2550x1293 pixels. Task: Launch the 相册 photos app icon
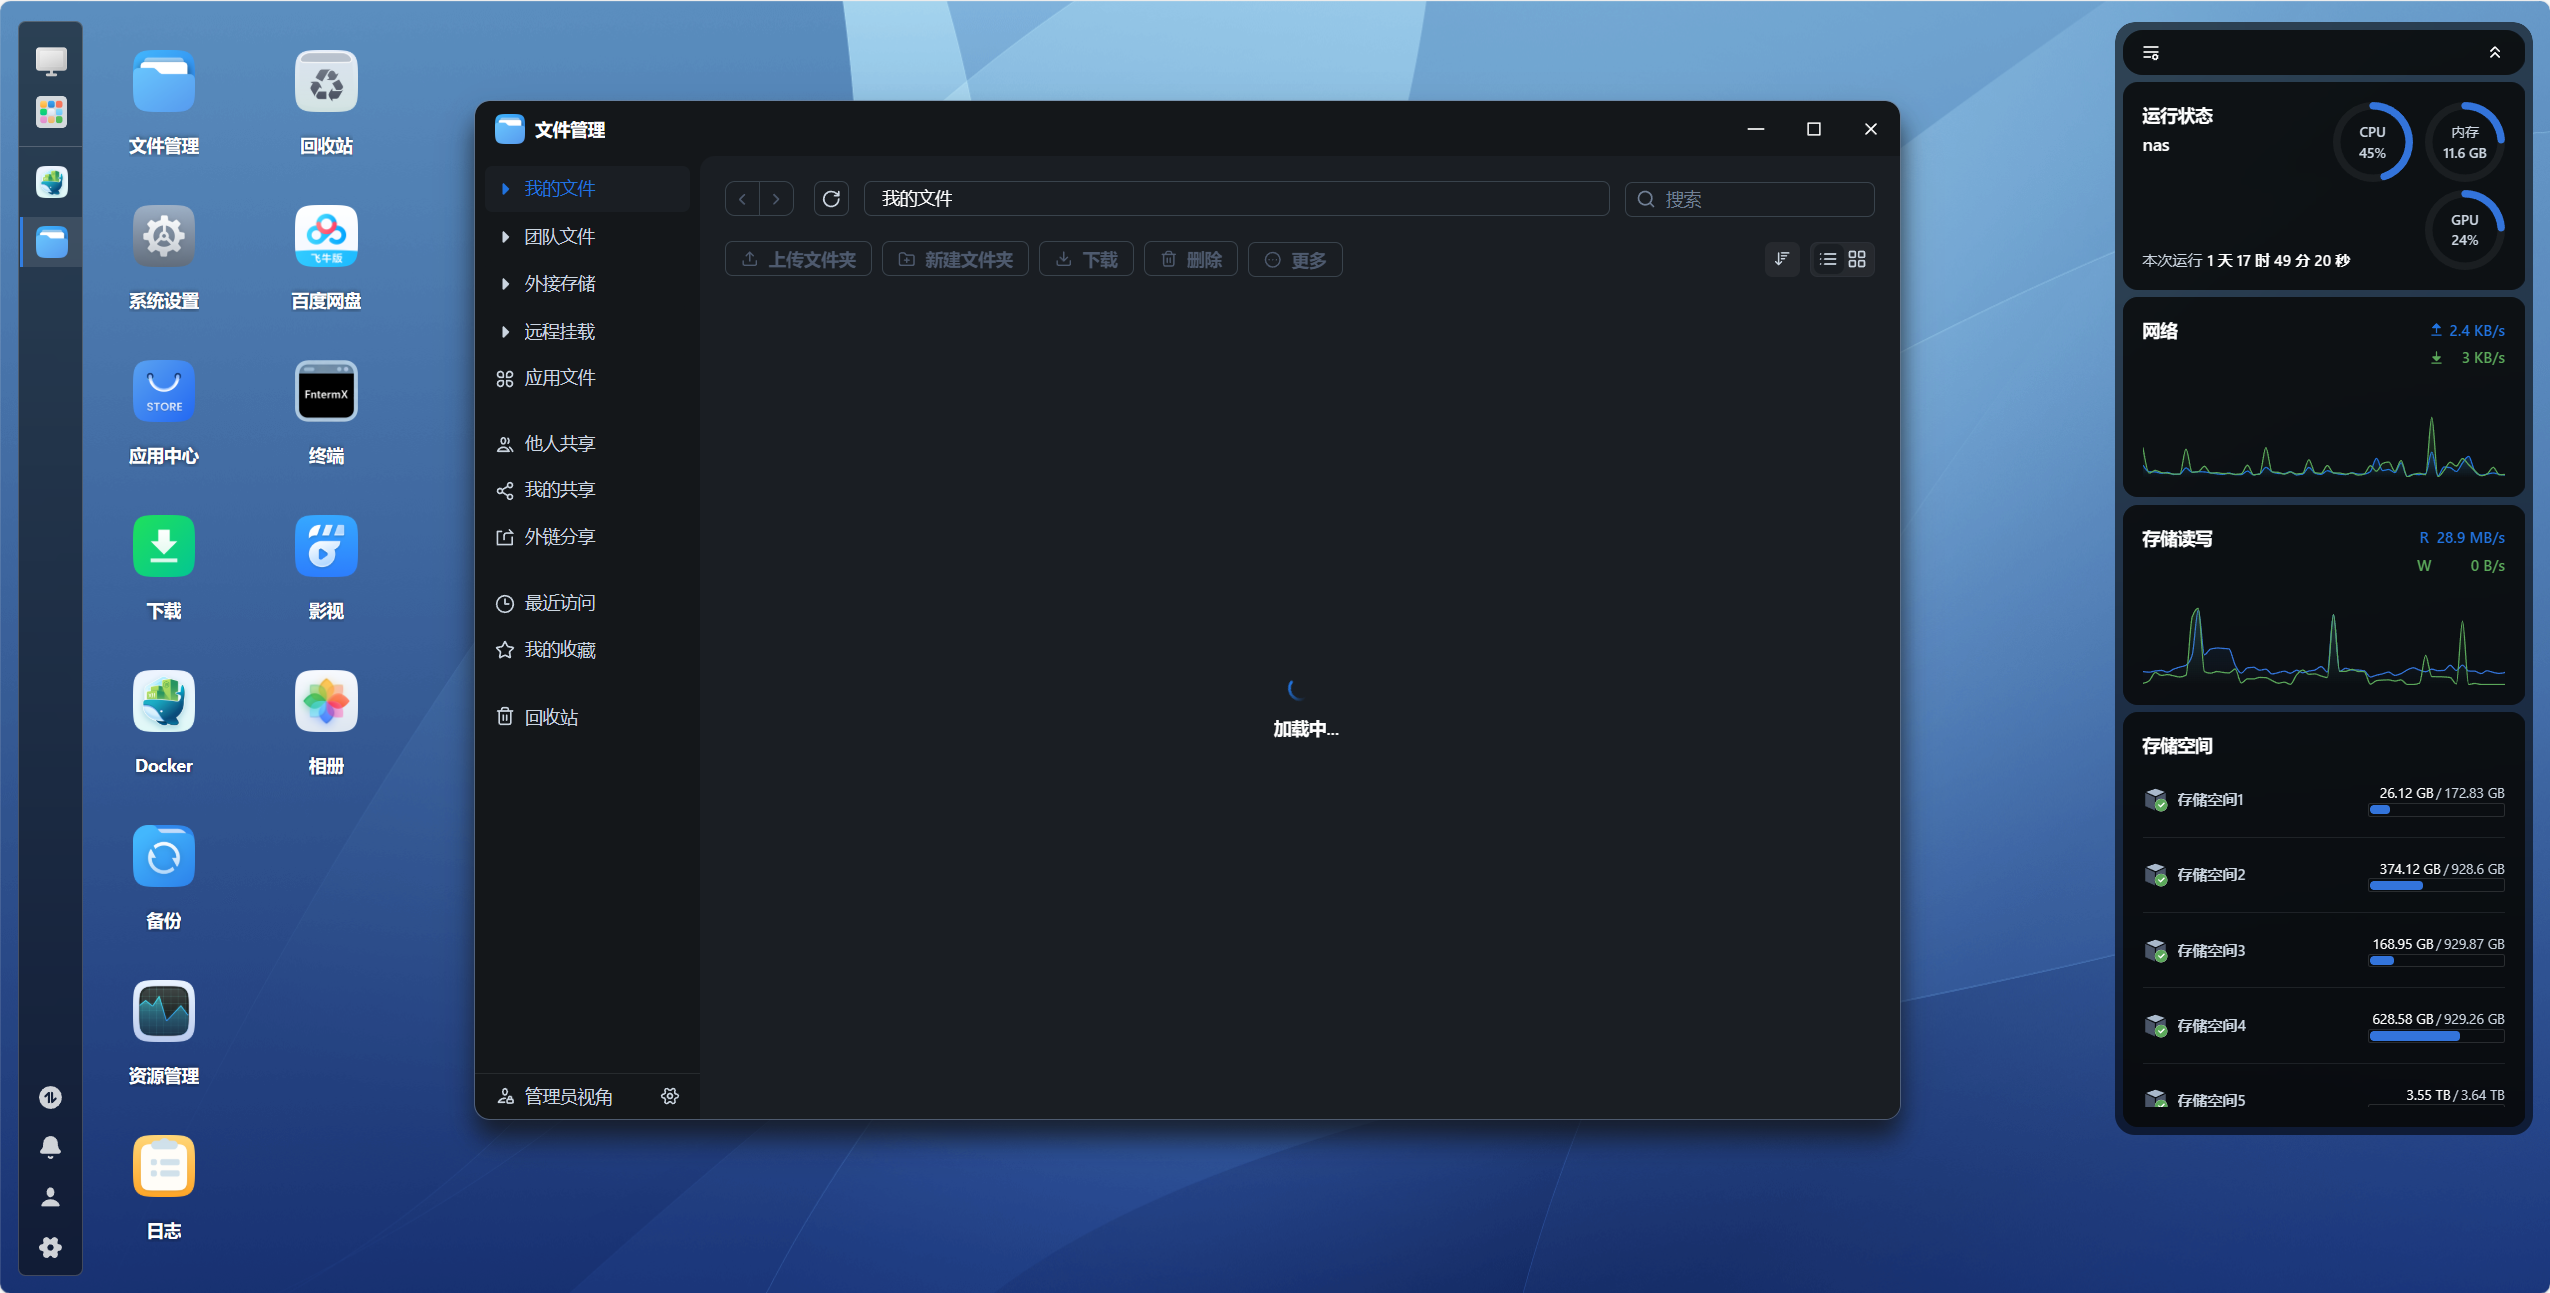[326, 702]
